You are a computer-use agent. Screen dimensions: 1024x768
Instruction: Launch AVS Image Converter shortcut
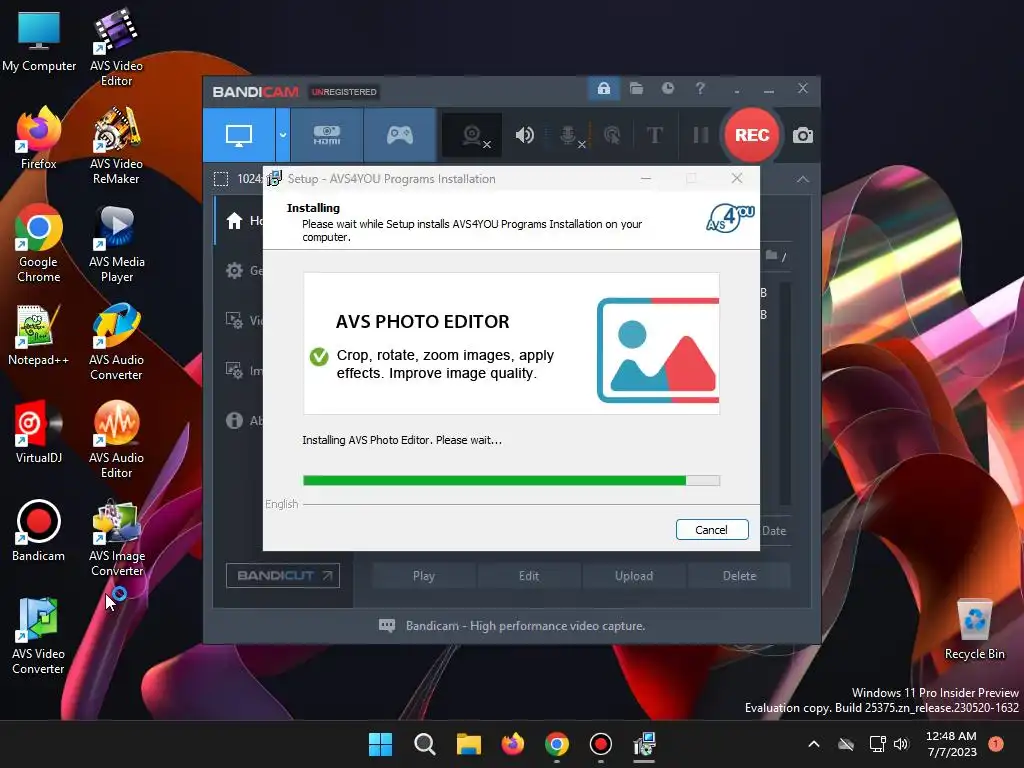click(x=116, y=537)
